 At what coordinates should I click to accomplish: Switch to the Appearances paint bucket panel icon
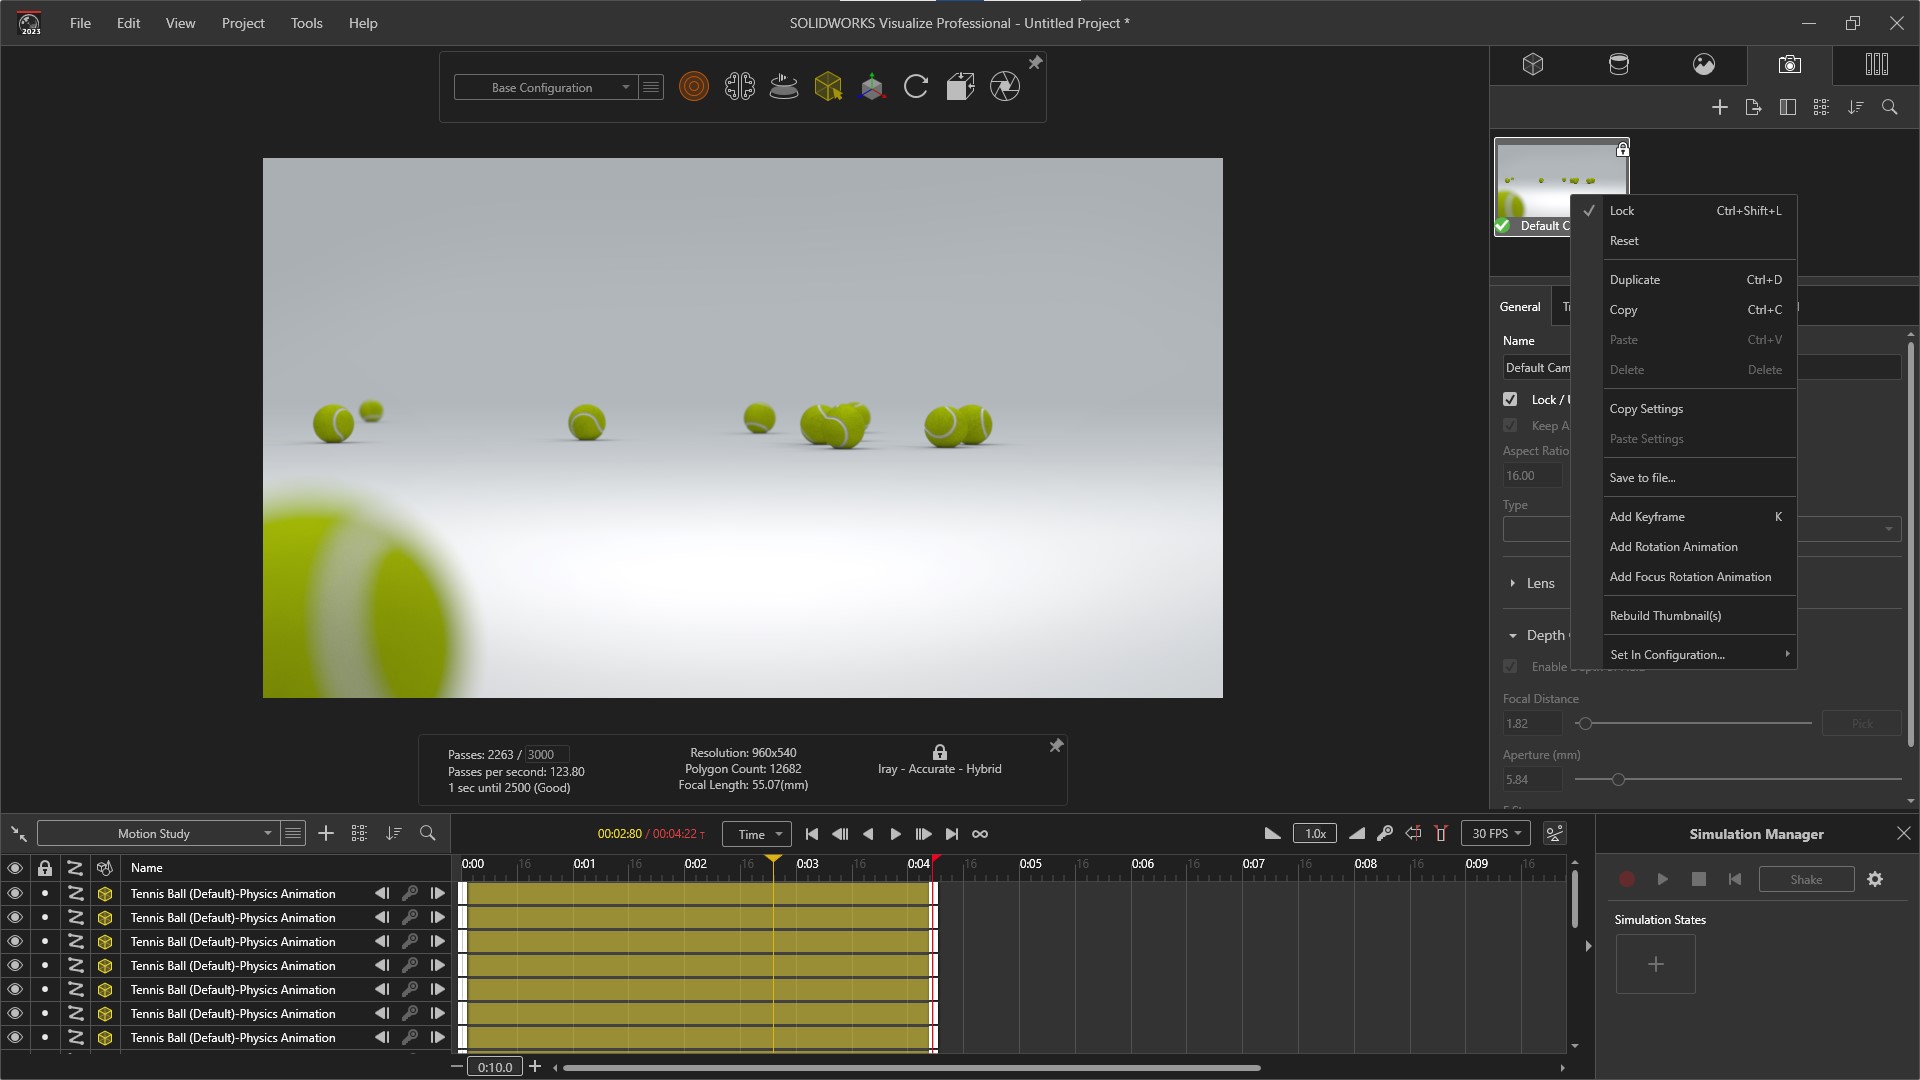1620,64
